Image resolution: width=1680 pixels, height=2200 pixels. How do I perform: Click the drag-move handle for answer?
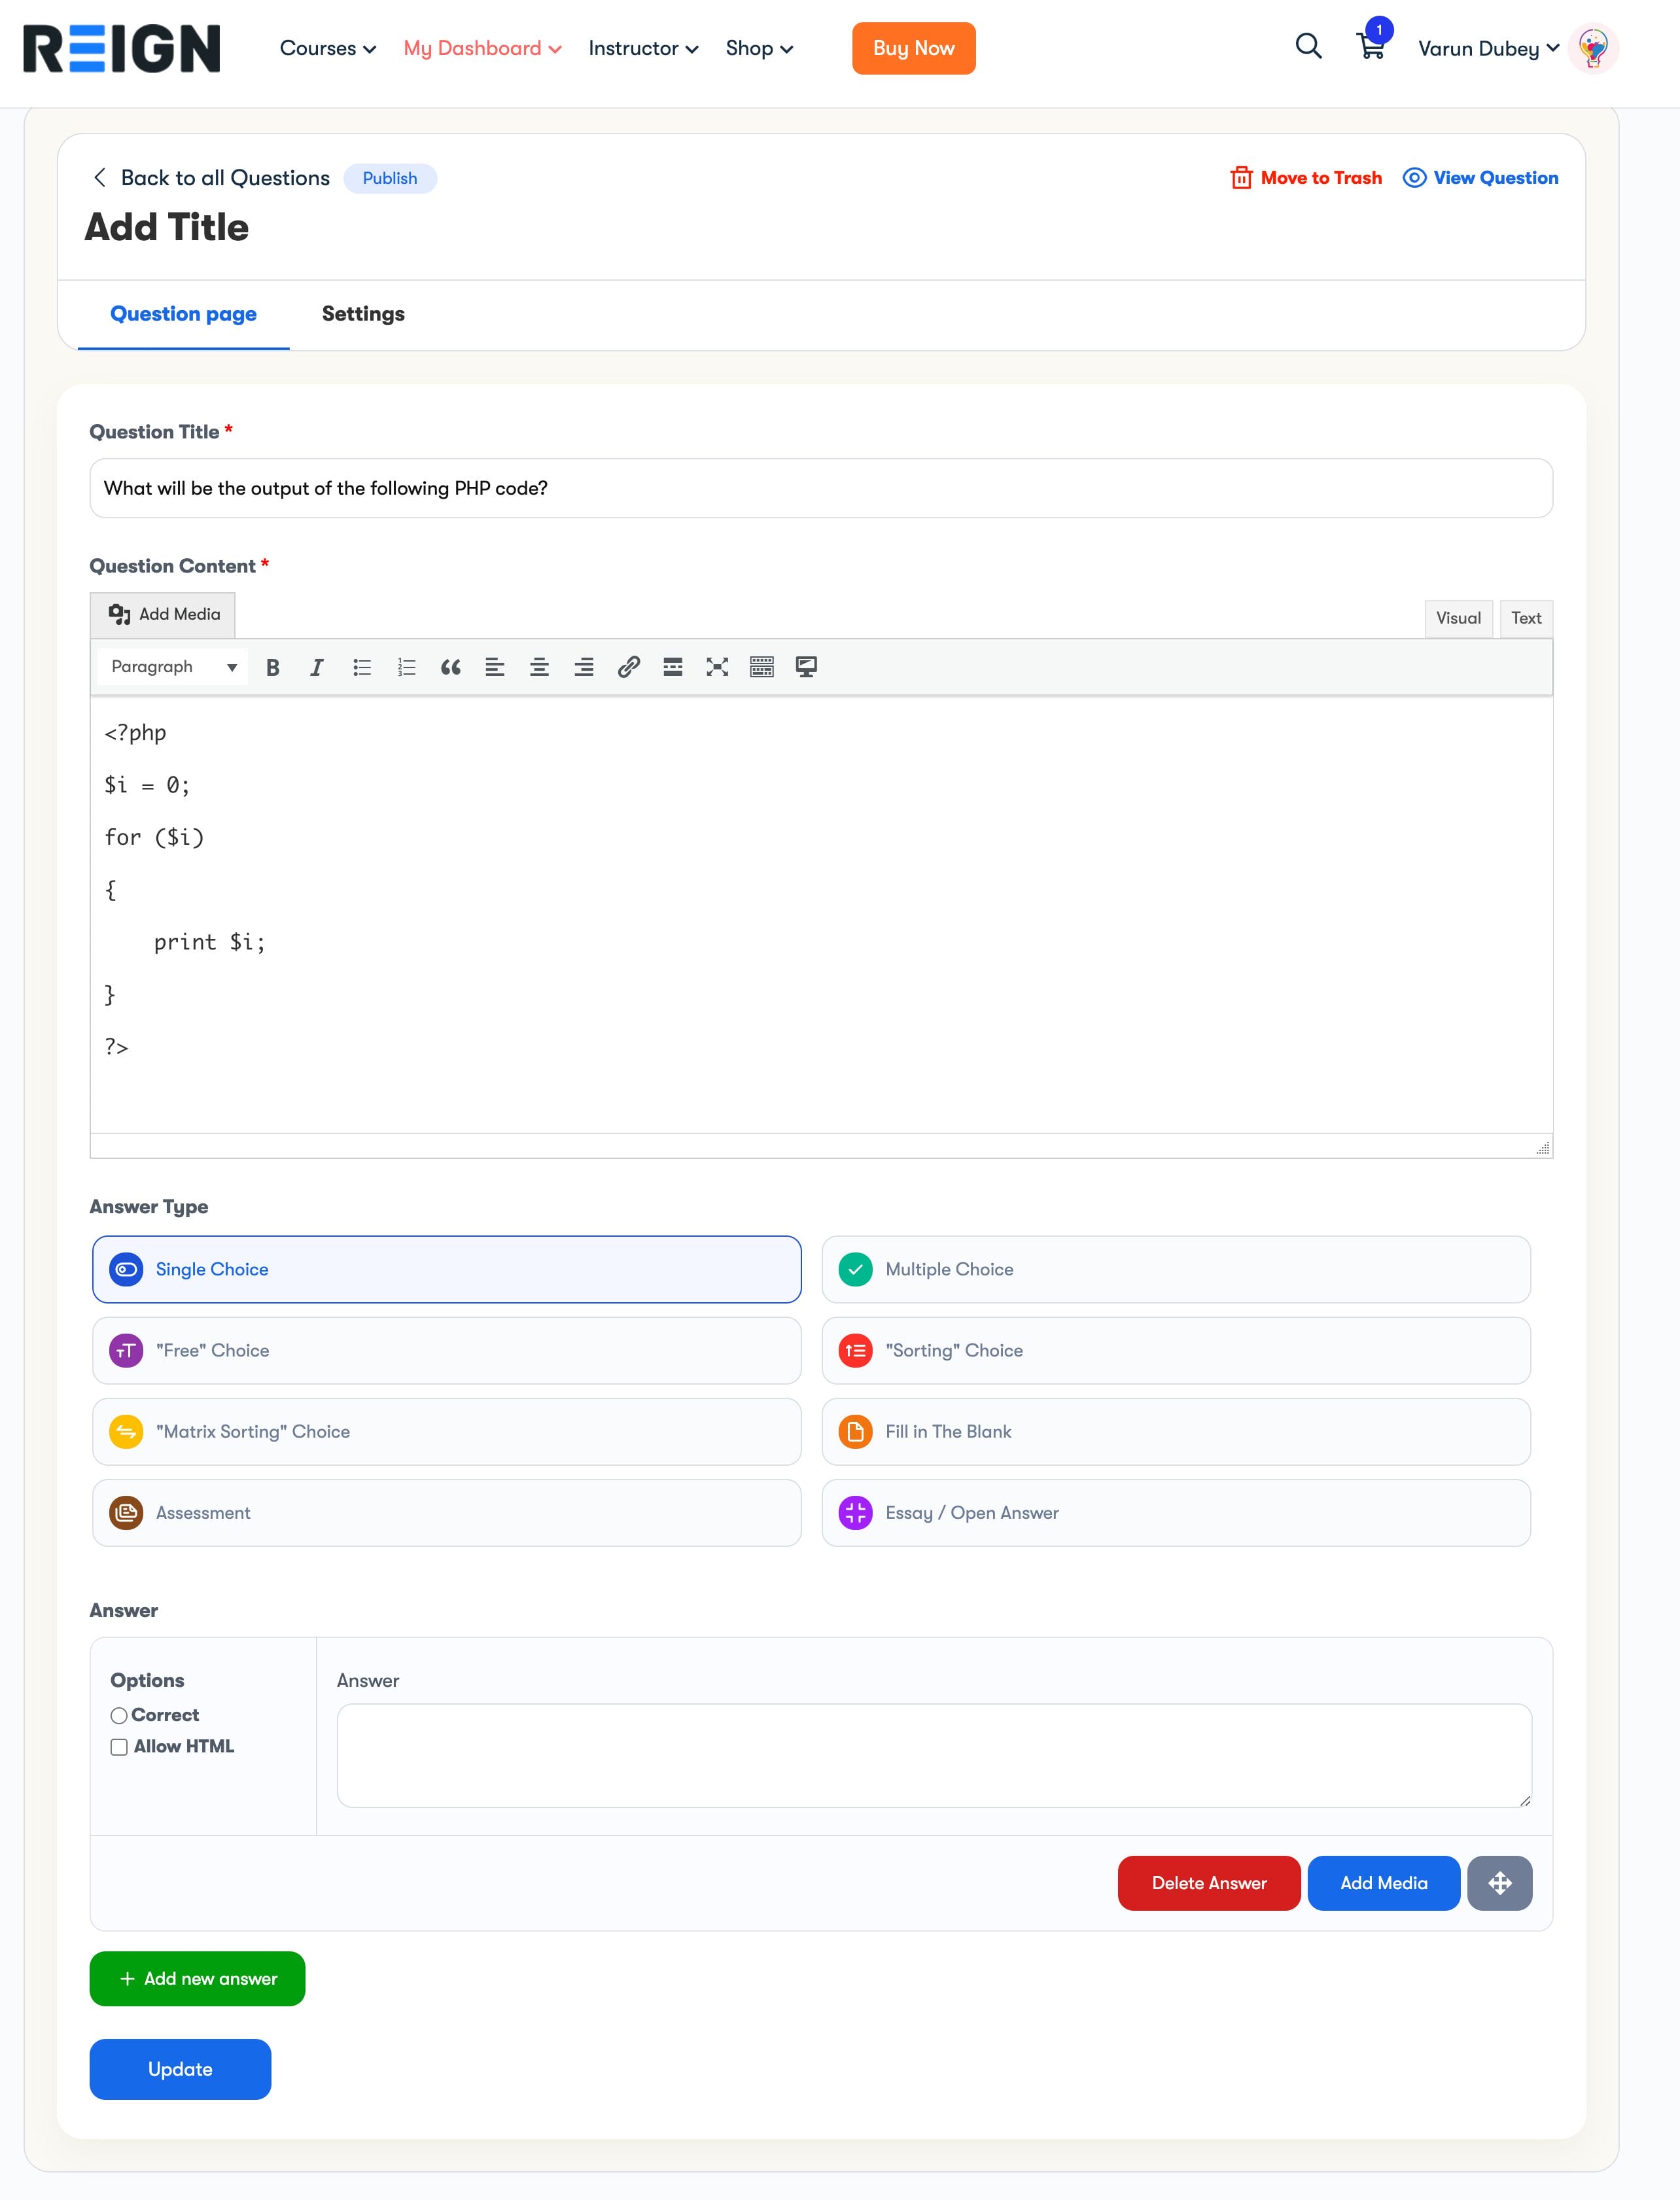1499,1883
